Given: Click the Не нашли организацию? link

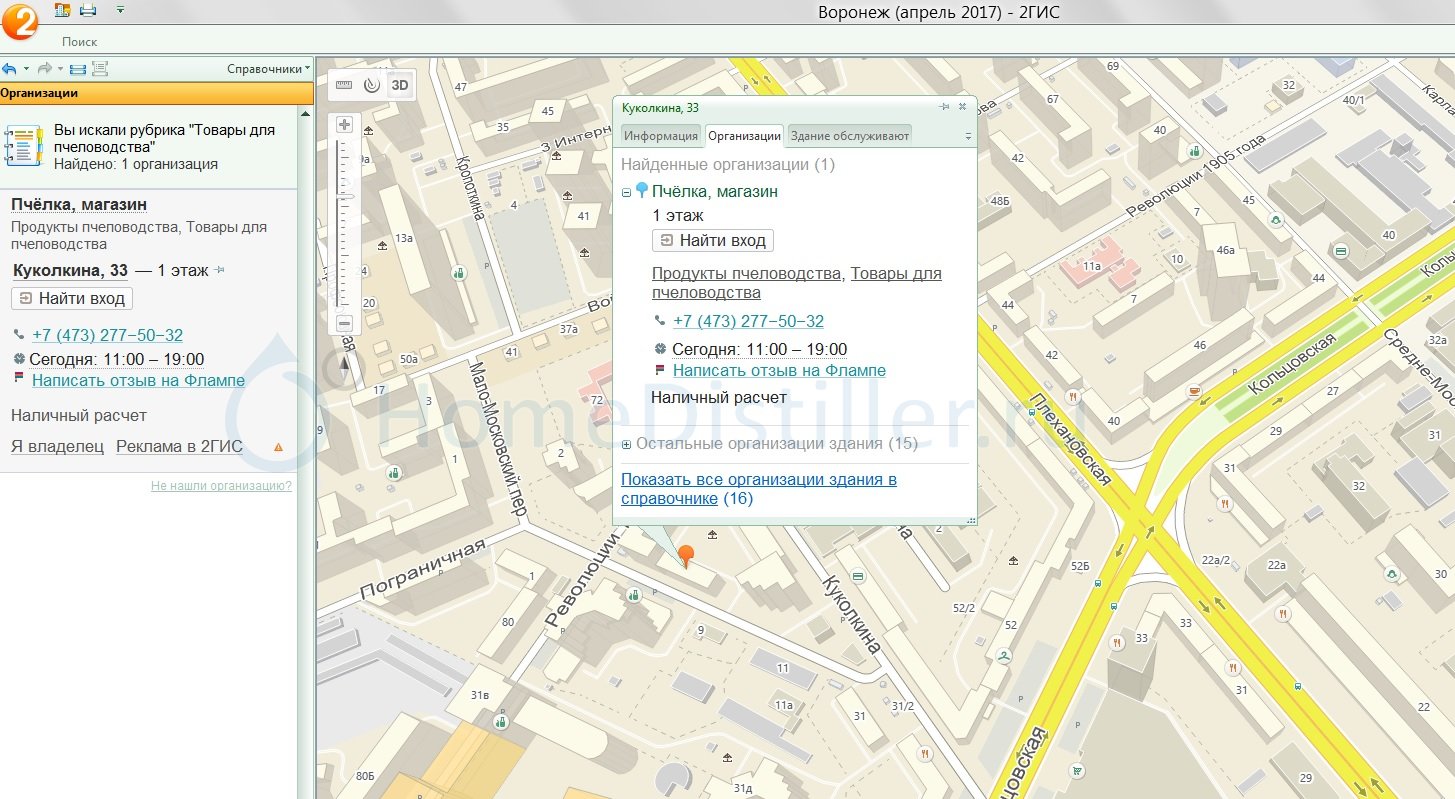Looking at the screenshot, I should click(221, 486).
